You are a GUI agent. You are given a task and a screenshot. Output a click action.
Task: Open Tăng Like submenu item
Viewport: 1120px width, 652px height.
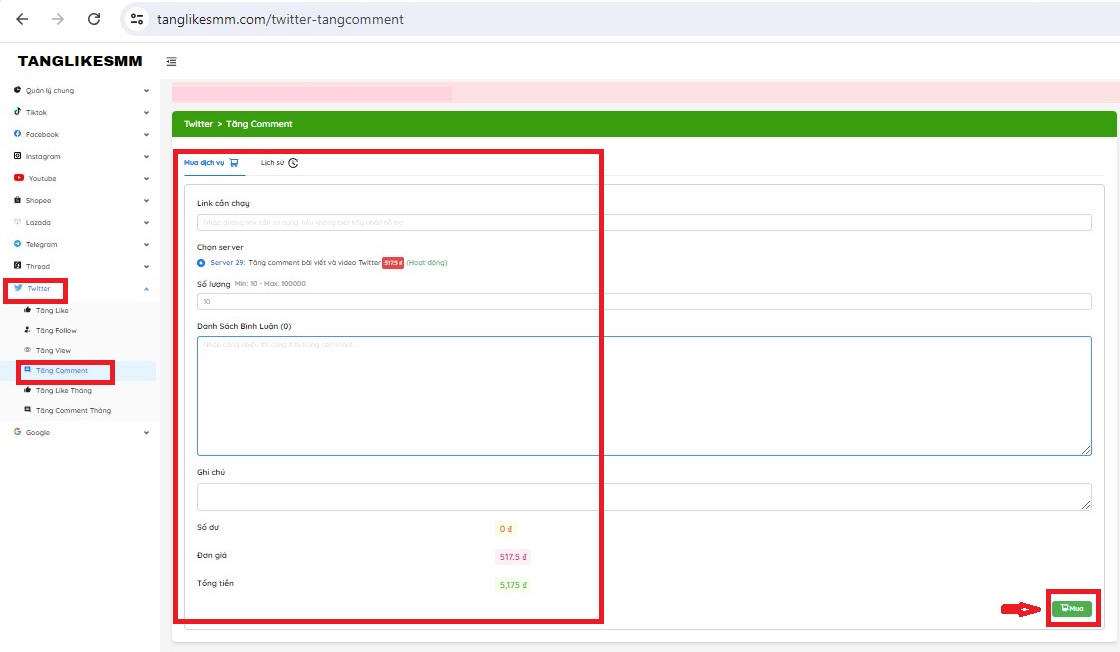(52, 311)
